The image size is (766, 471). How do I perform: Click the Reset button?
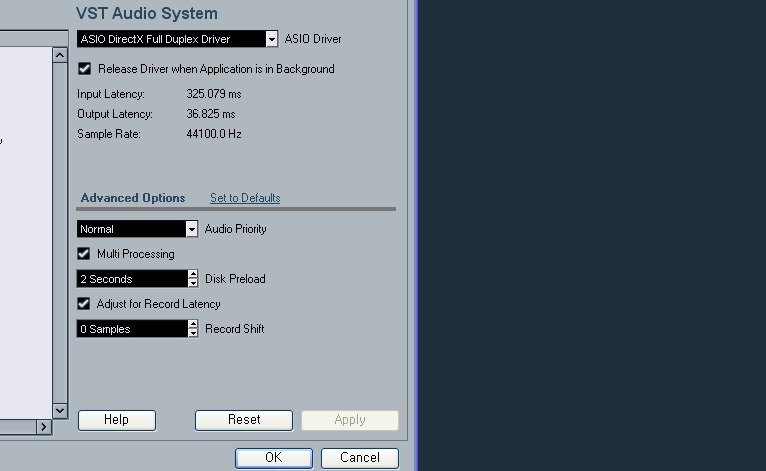[244, 420]
